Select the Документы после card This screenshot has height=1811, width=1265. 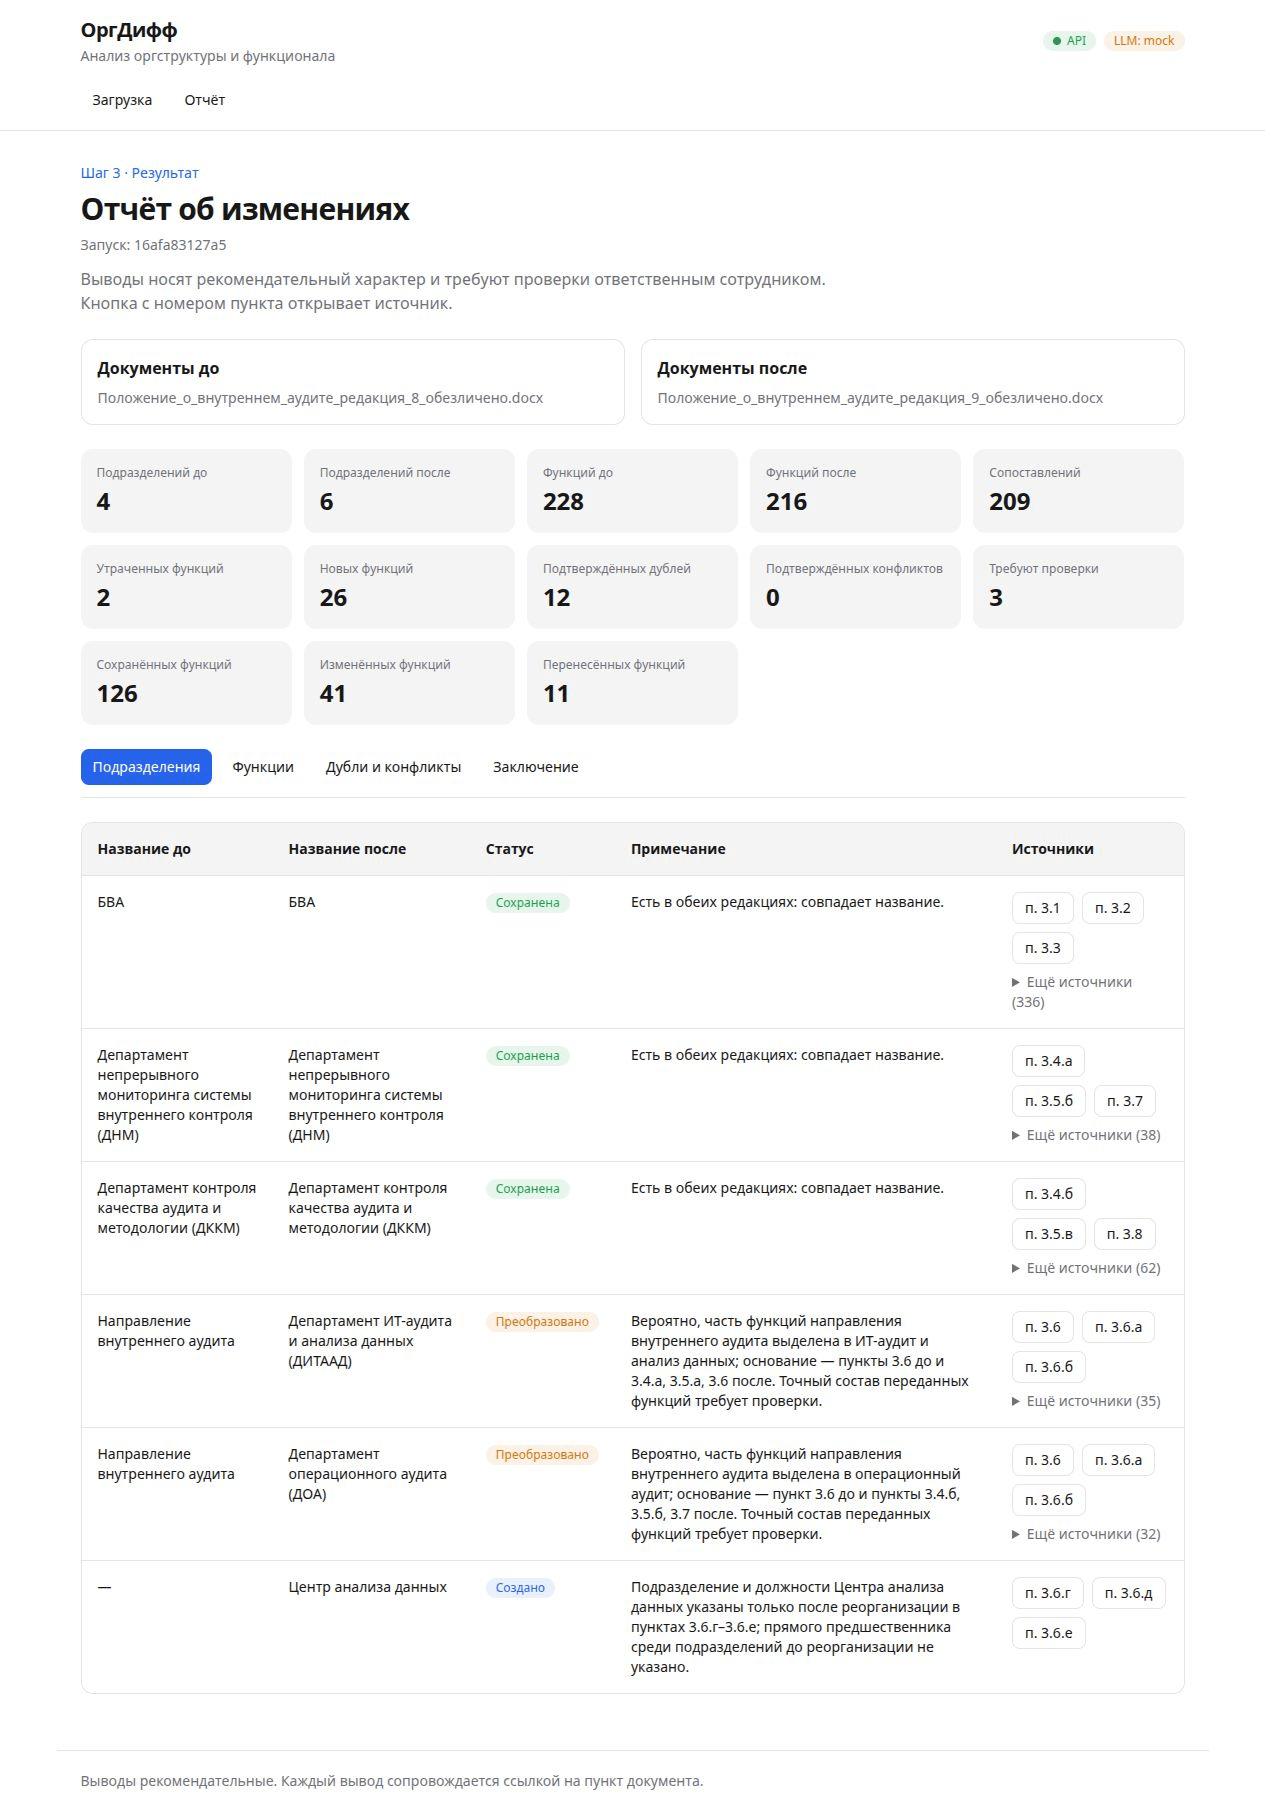point(913,382)
